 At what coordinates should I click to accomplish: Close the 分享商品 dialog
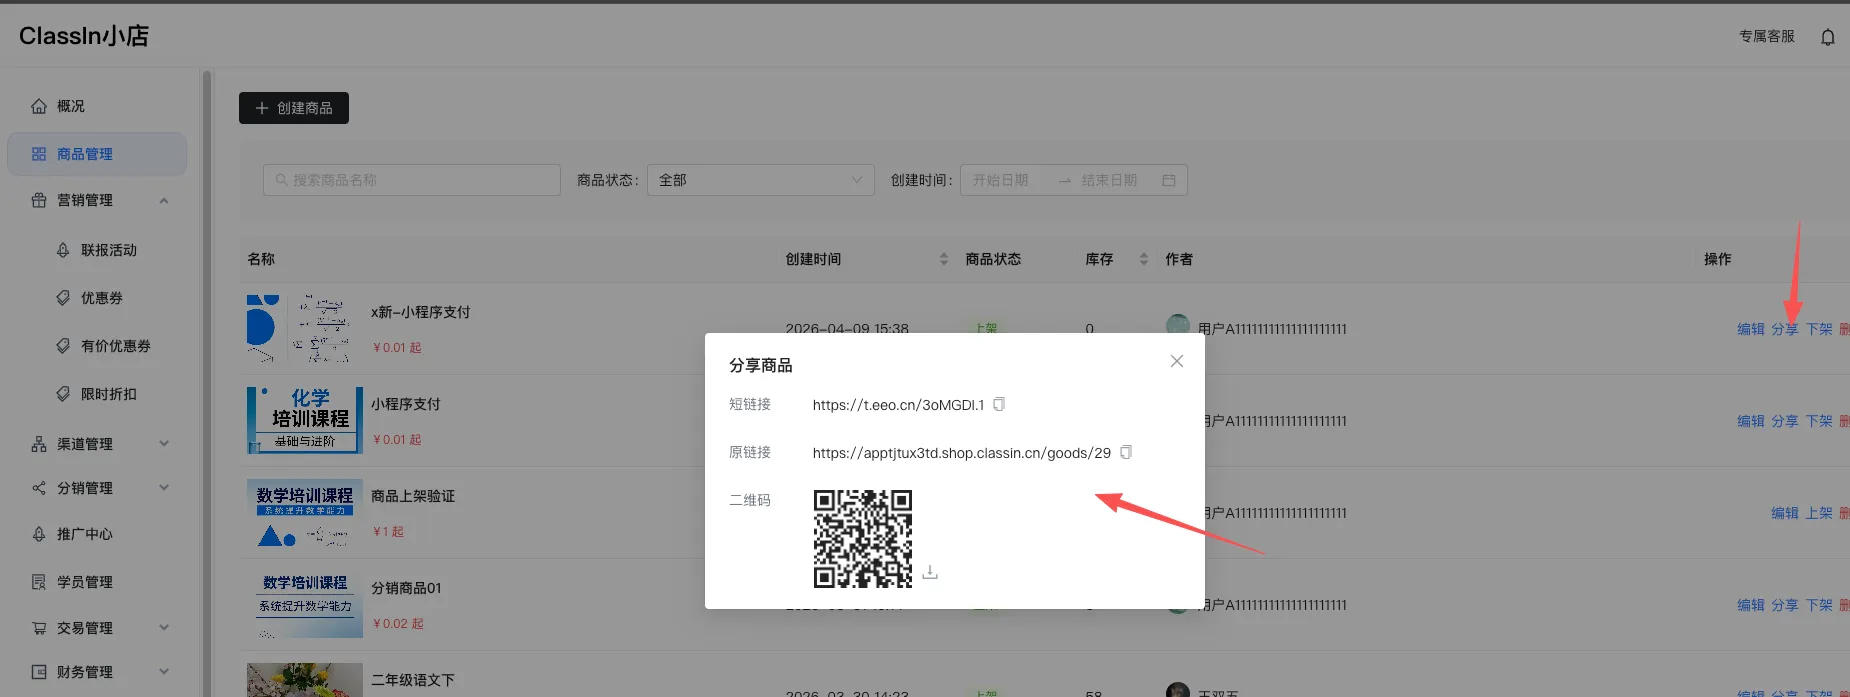1177,361
